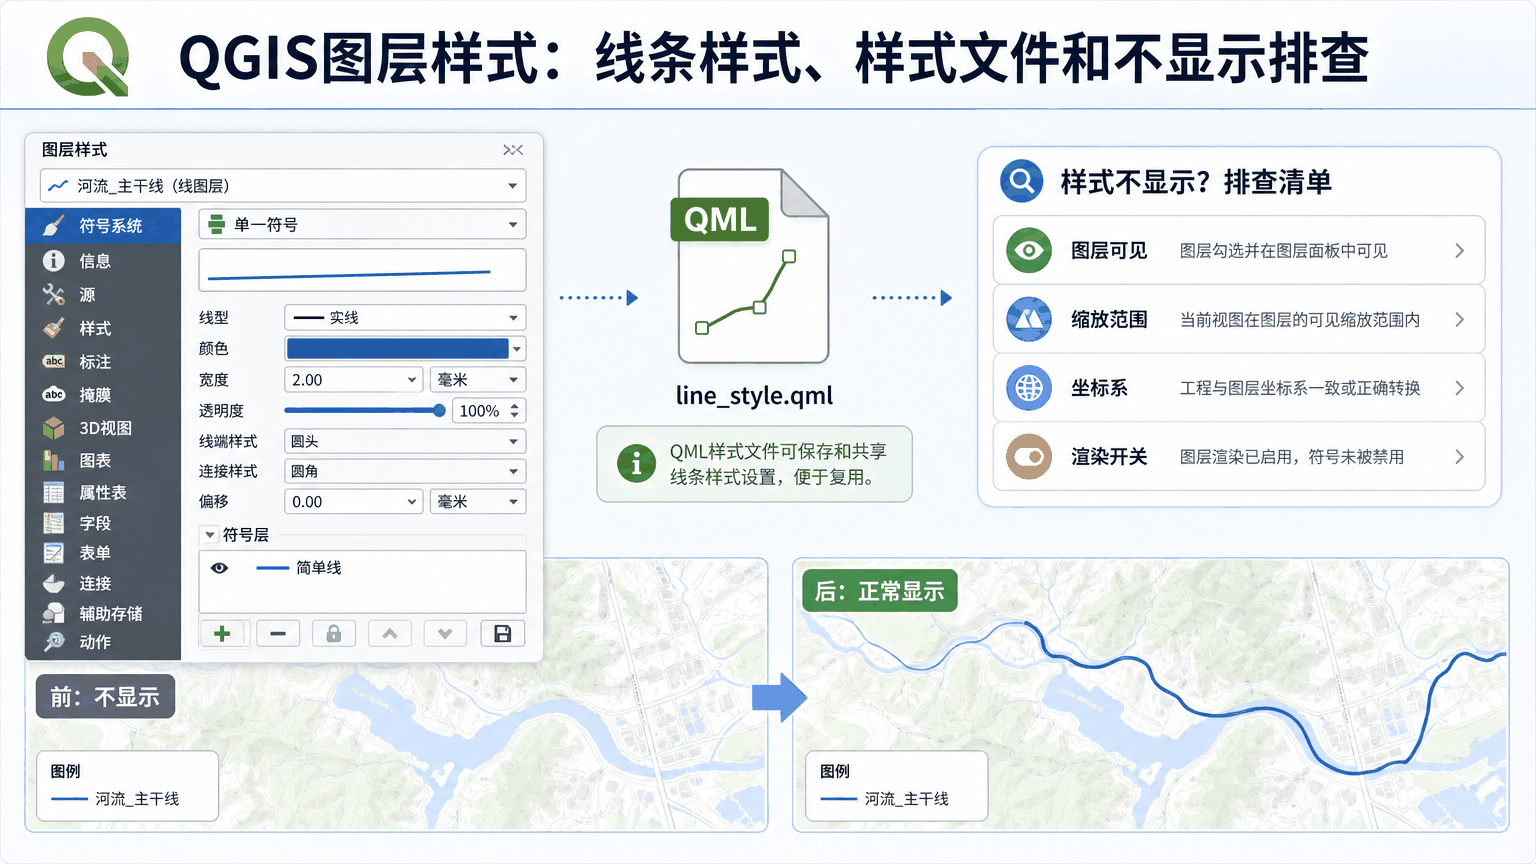The image size is (1536, 864).
Task: Click the green info icon in QML note
Action: point(636,464)
